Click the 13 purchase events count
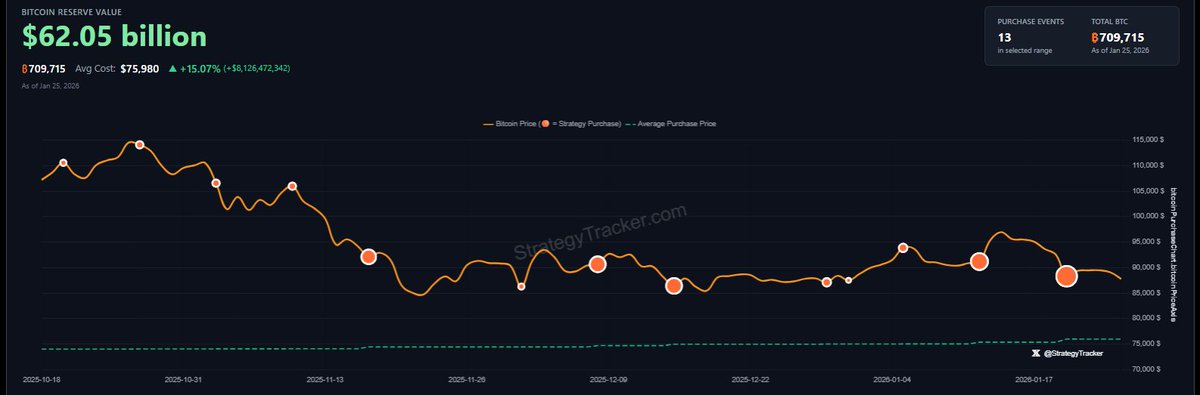The width and height of the screenshot is (1200, 395). (1004, 37)
